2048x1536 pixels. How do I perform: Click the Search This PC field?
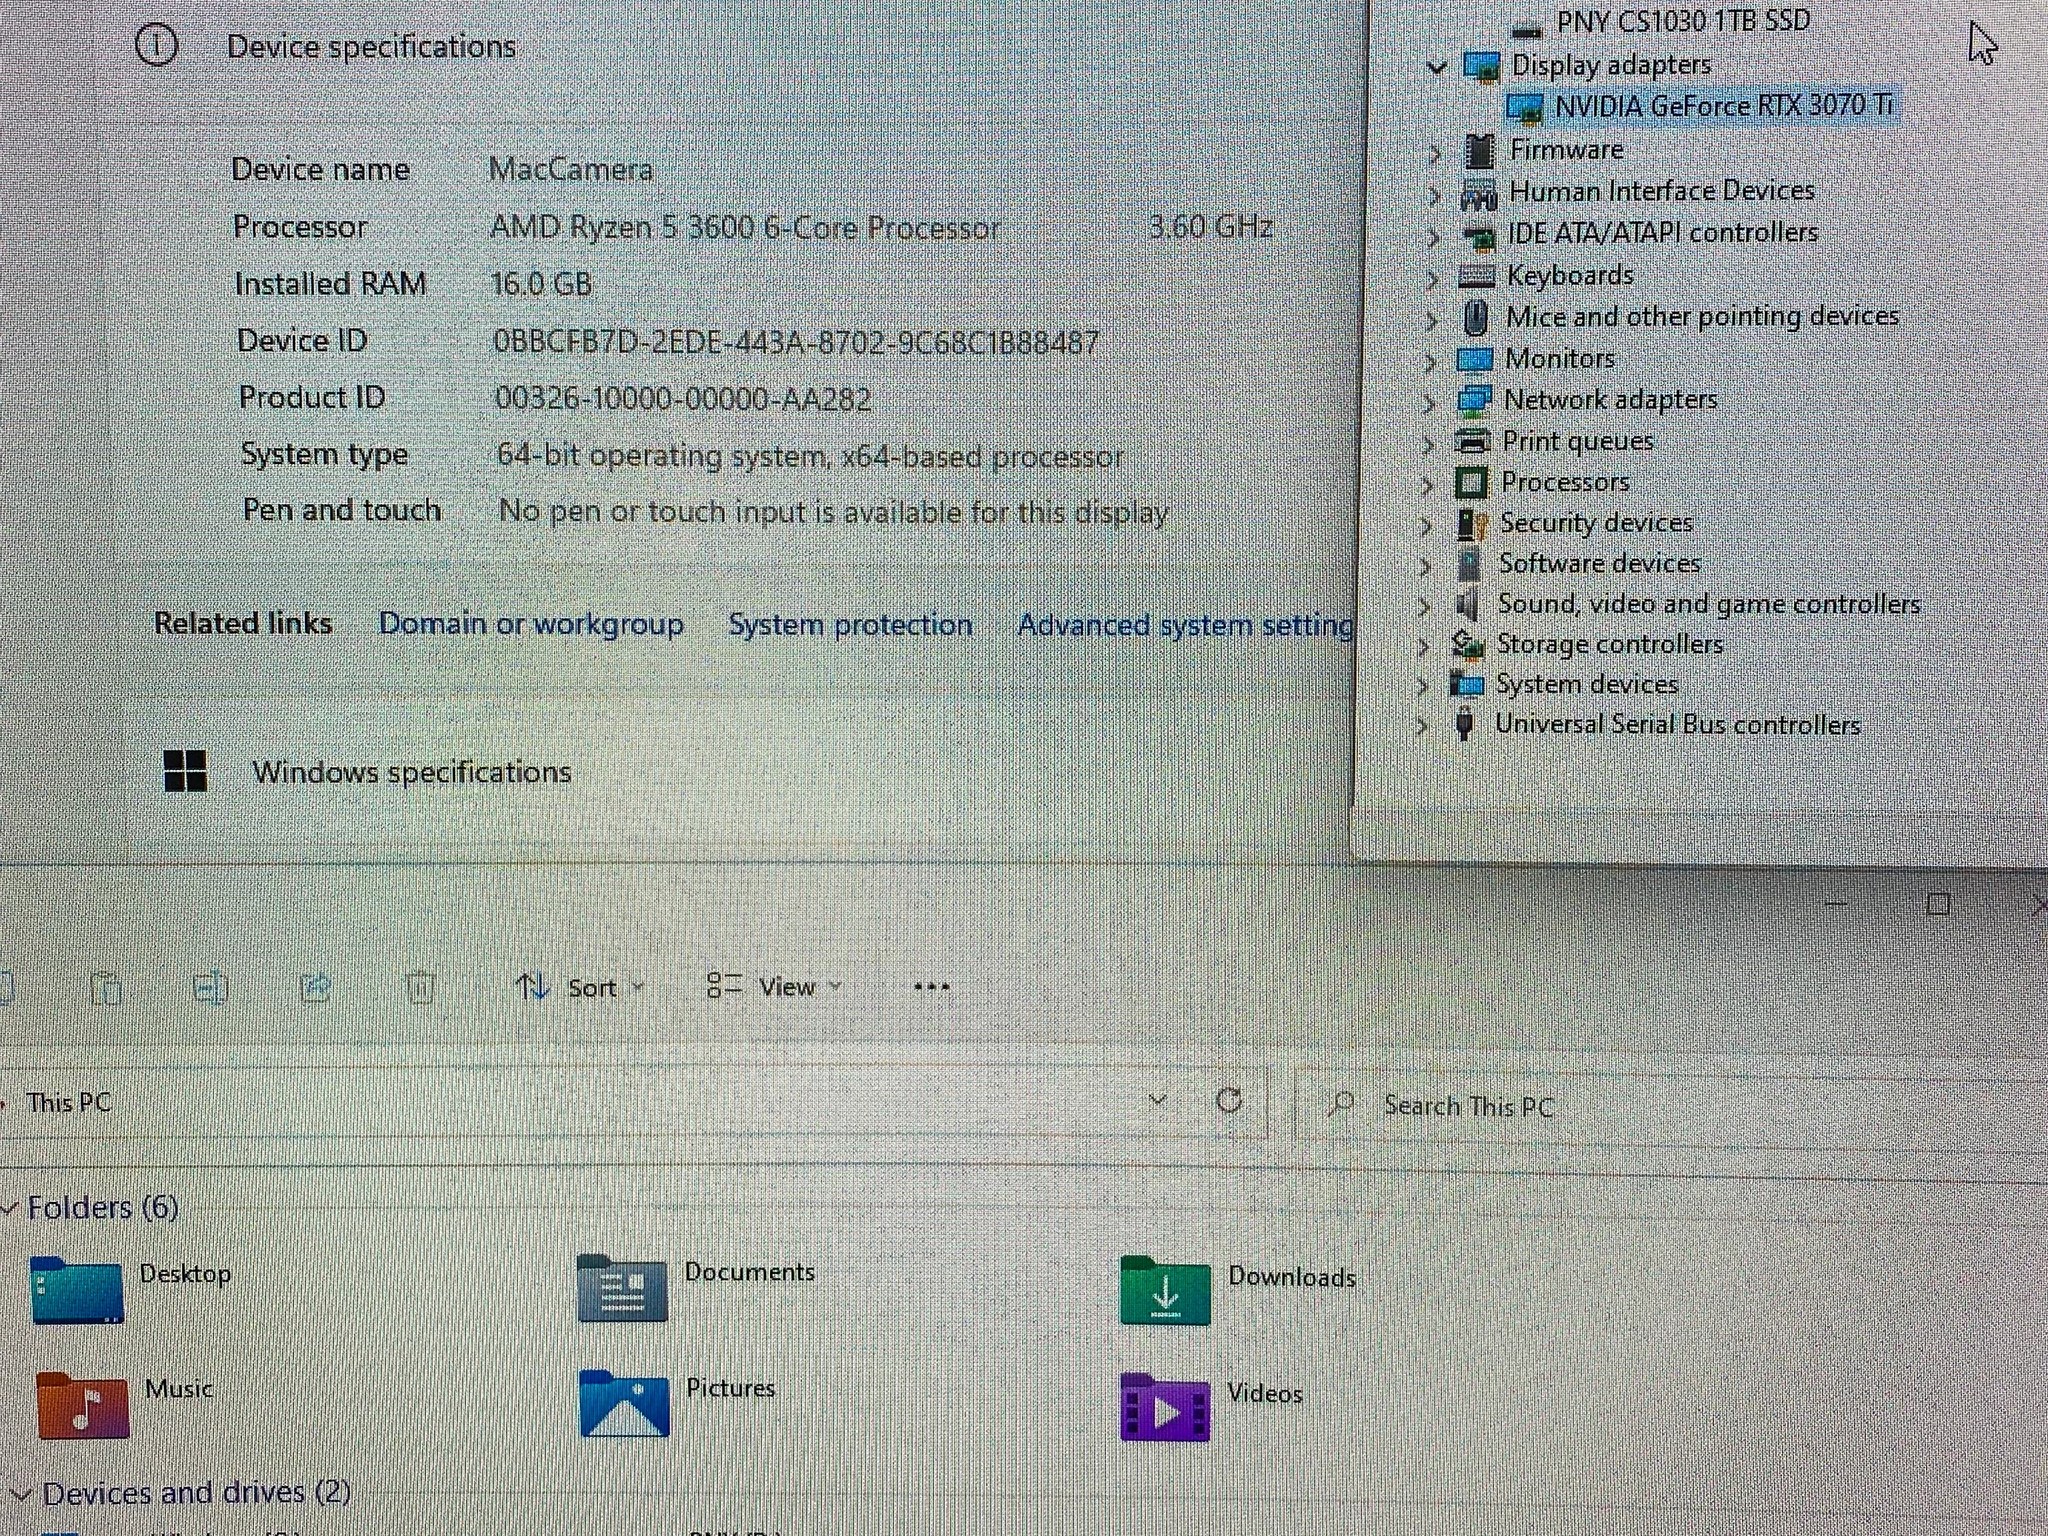point(1670,1106)
